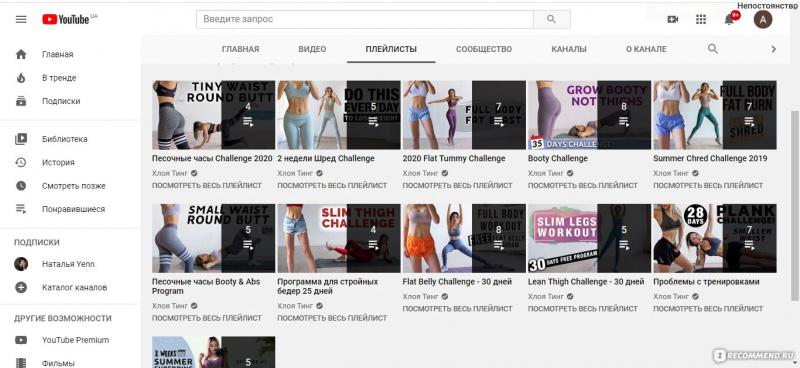Open the Booty Challenge playlist thumbnail

coord(589,115)
